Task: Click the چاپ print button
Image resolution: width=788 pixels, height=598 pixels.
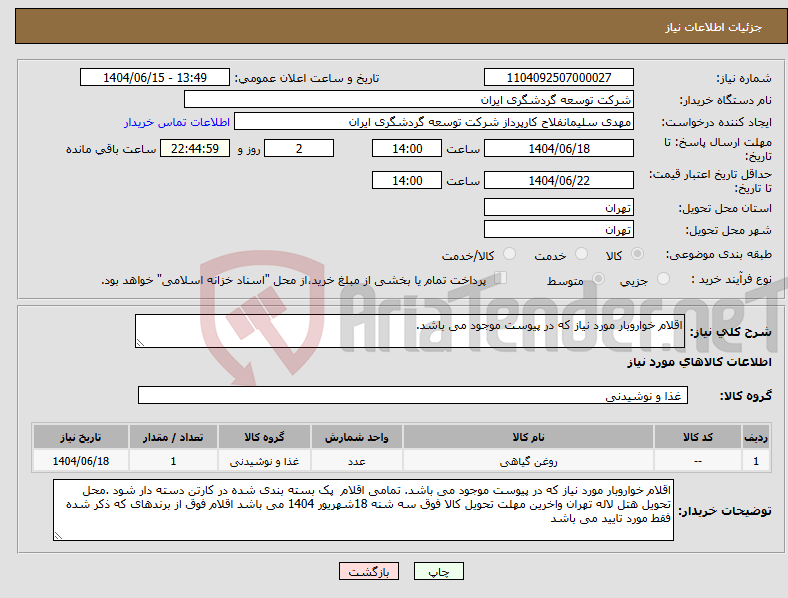Action: 439,571
